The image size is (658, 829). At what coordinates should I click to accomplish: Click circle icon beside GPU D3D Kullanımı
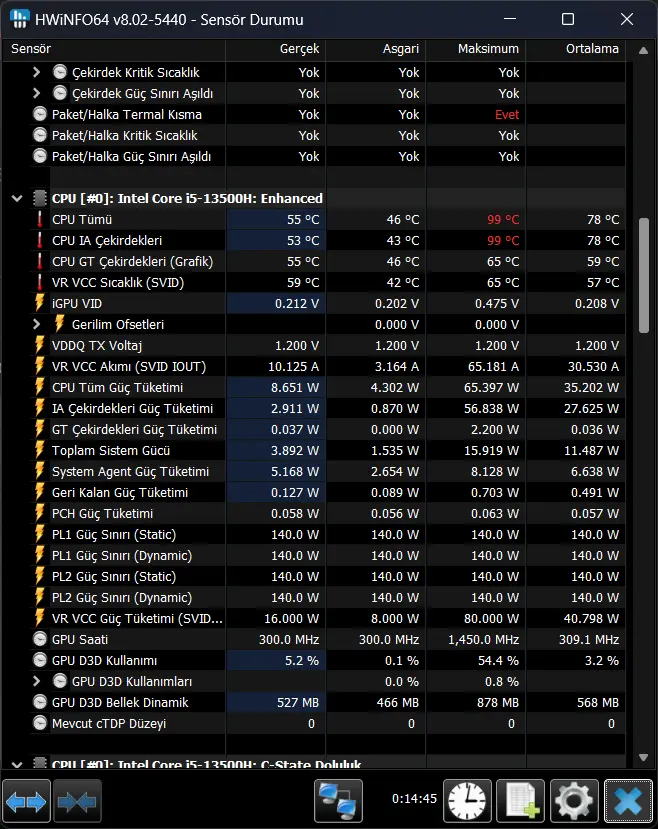coord(40,660)
